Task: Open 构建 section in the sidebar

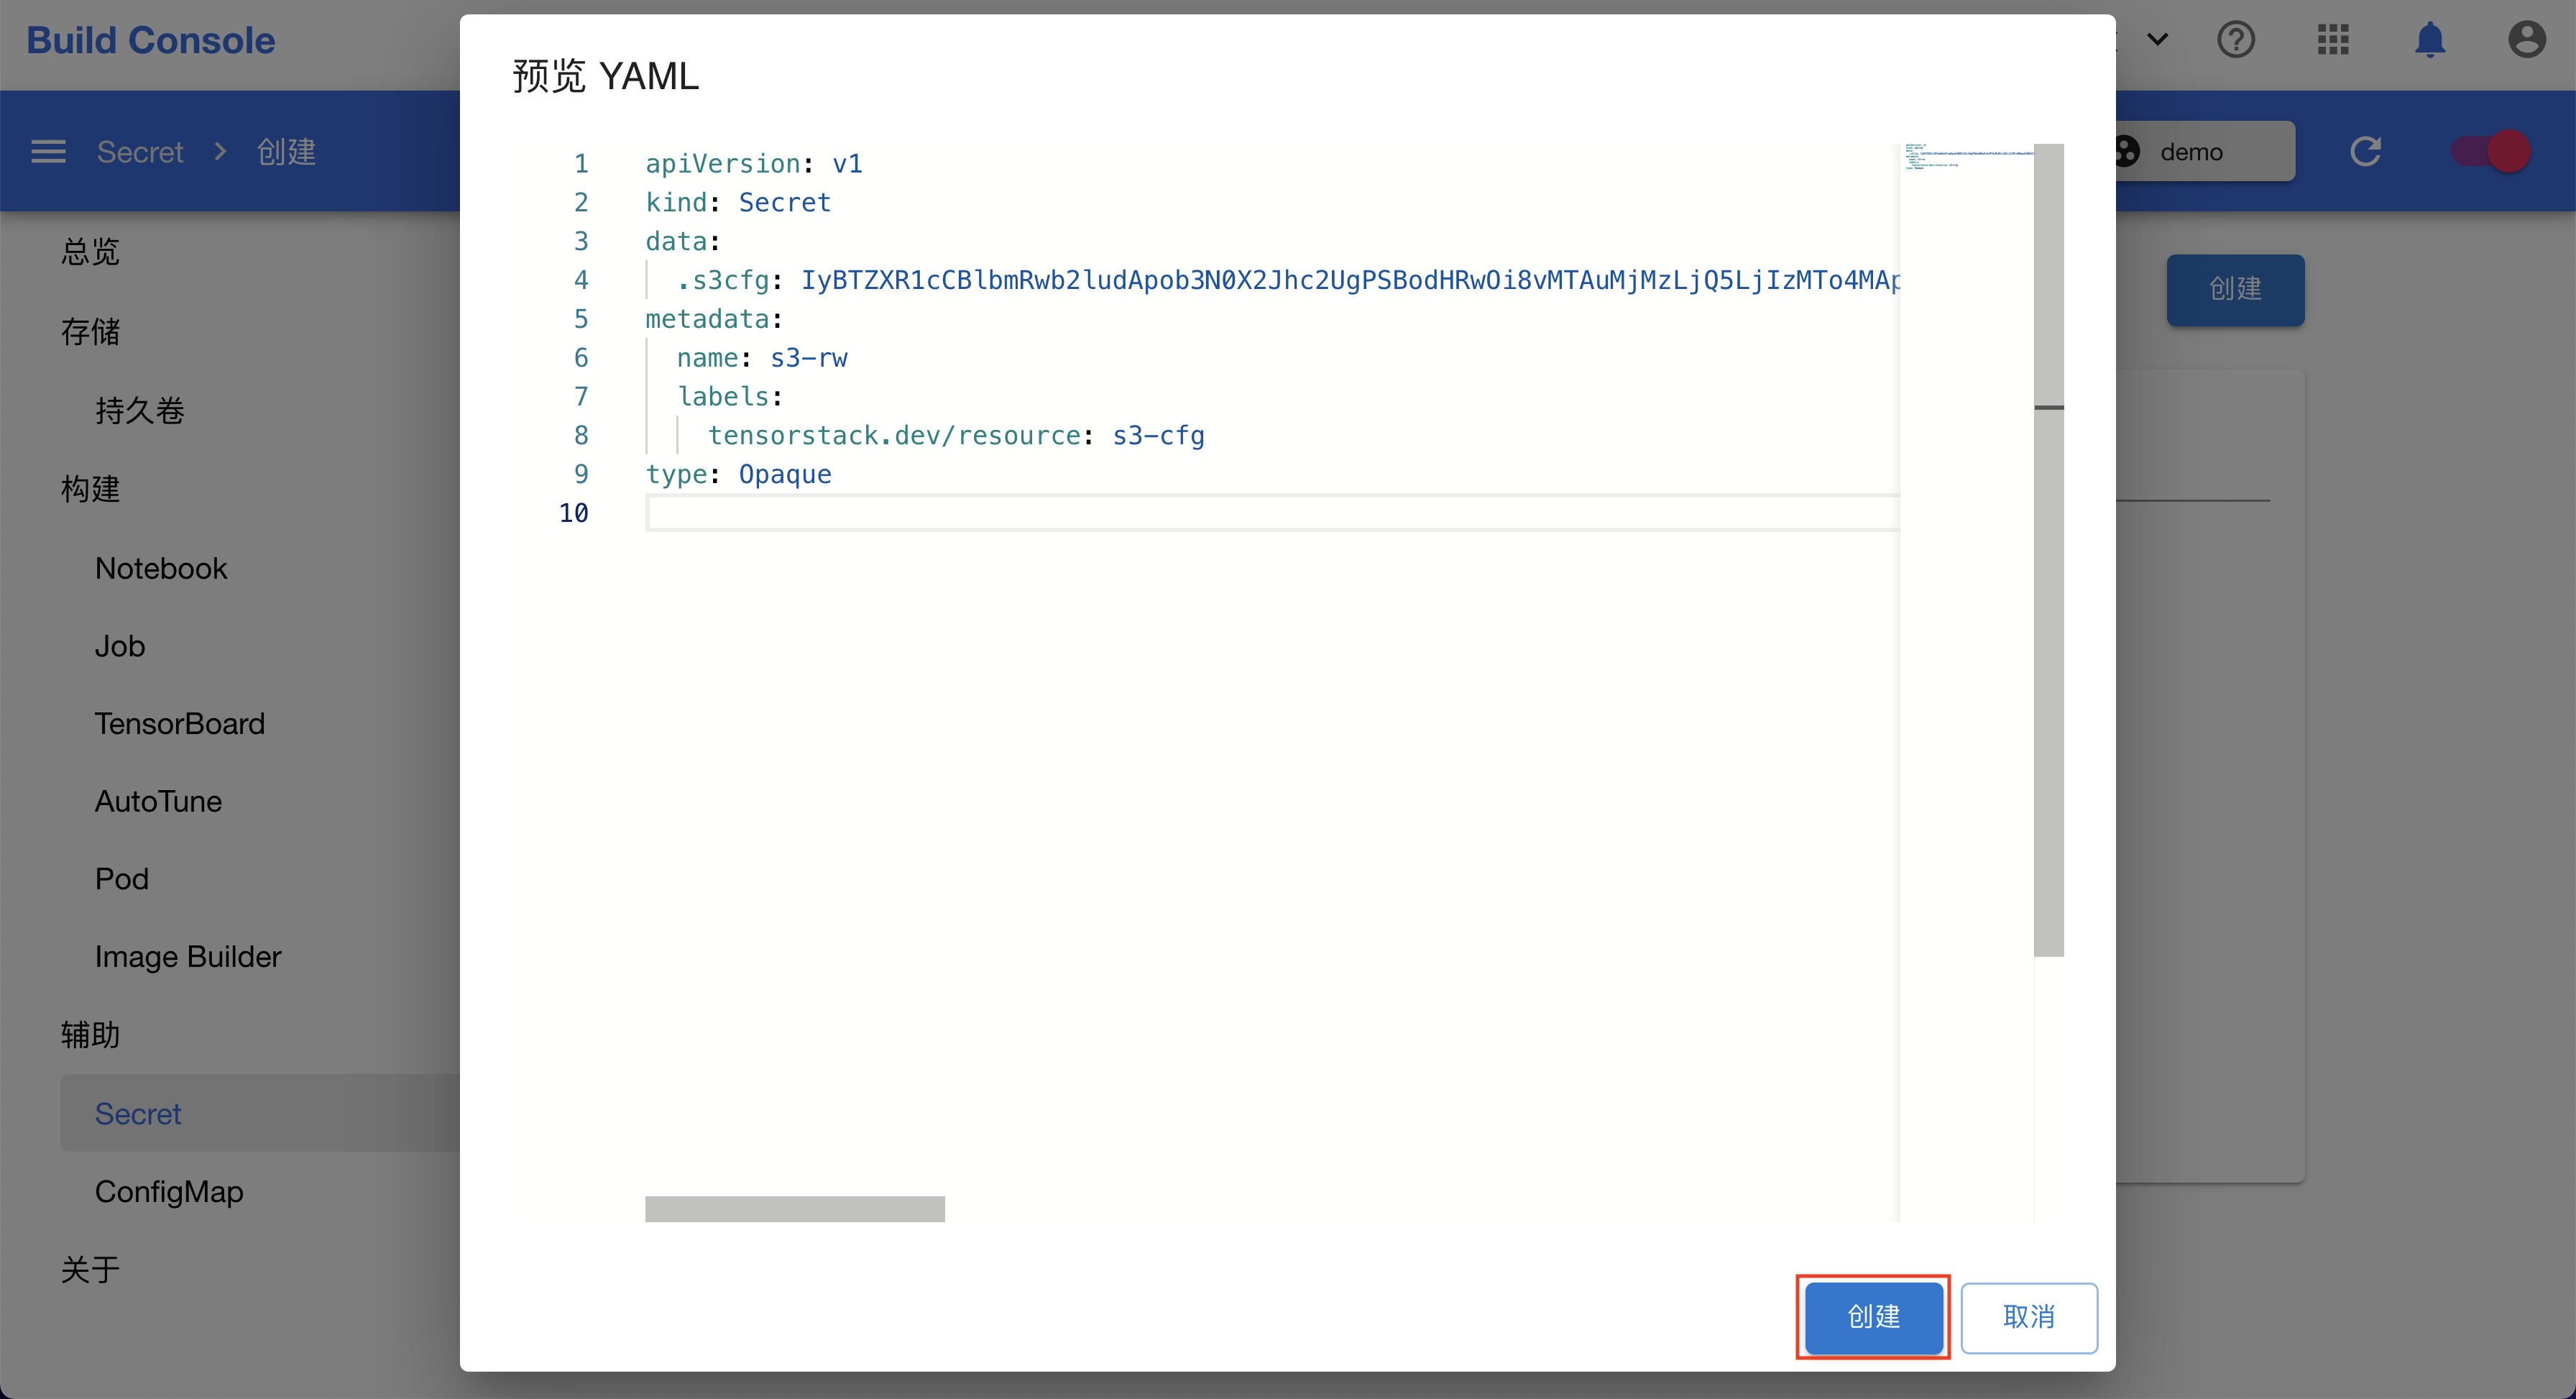Action: [90, 489]
